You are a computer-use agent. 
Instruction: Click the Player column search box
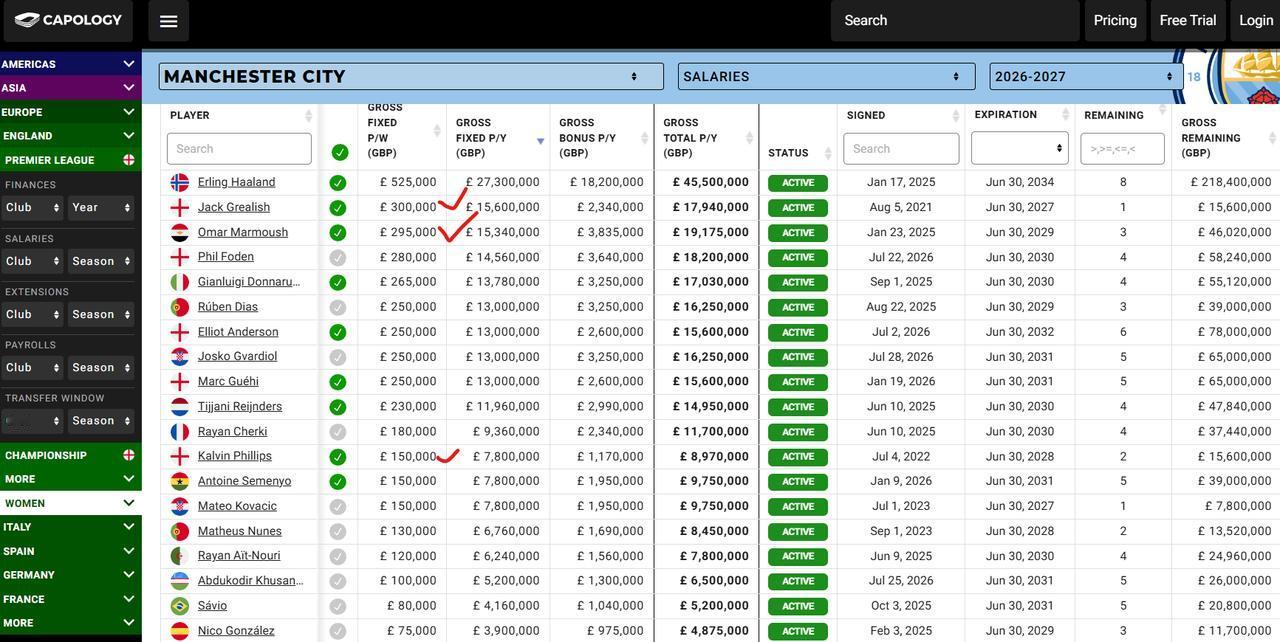tap(239, 149)
